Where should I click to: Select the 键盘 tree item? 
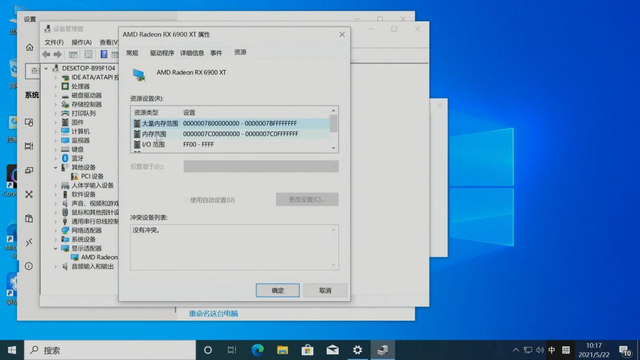[77, 149]
